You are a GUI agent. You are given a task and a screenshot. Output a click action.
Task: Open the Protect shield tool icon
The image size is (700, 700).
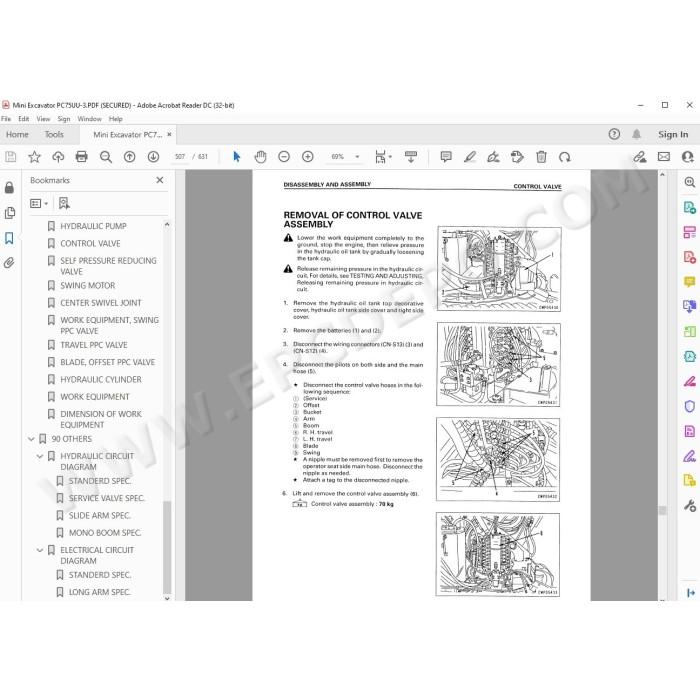(690, 406)
